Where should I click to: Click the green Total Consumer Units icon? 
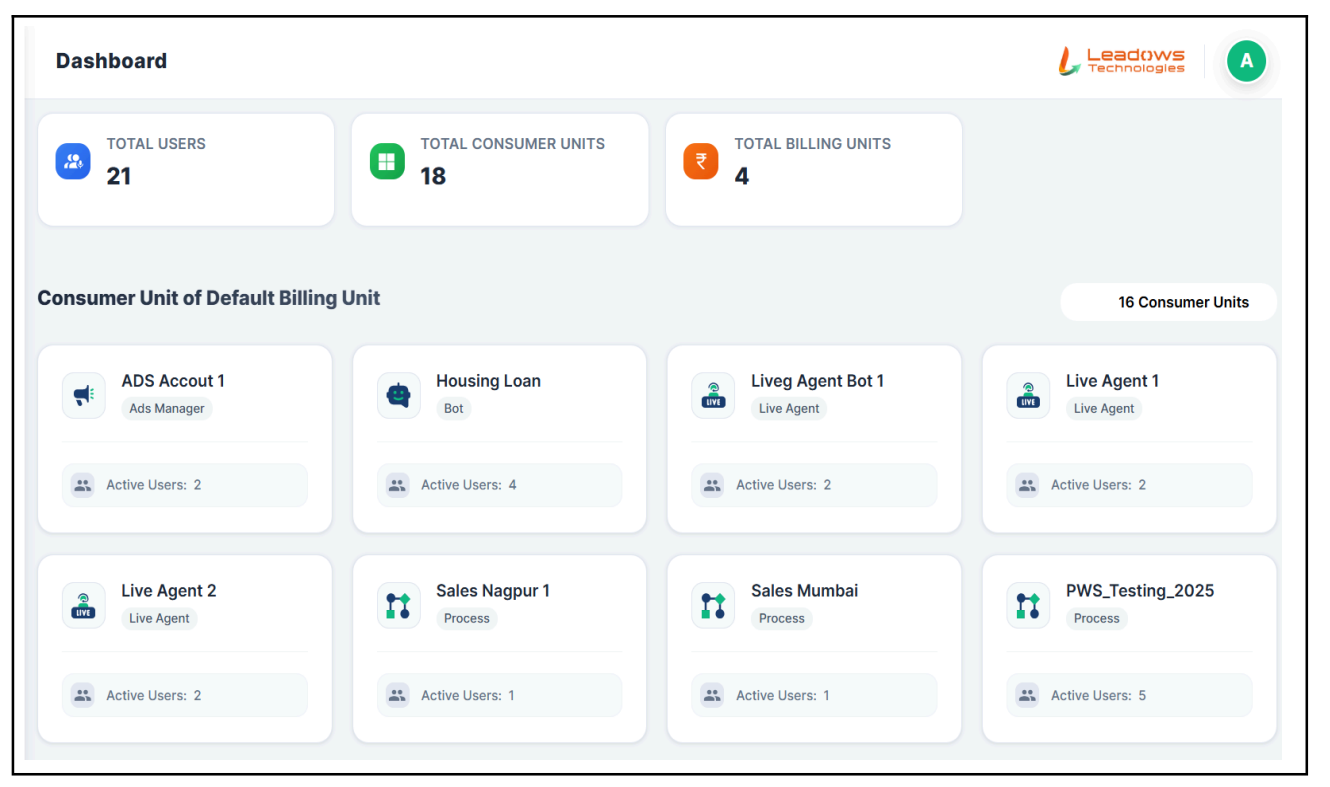point(387,161)
